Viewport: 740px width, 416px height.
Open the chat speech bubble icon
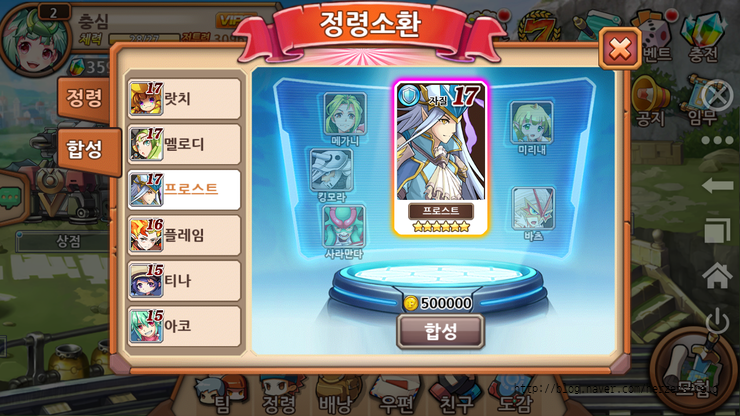[x=11, y=197]
